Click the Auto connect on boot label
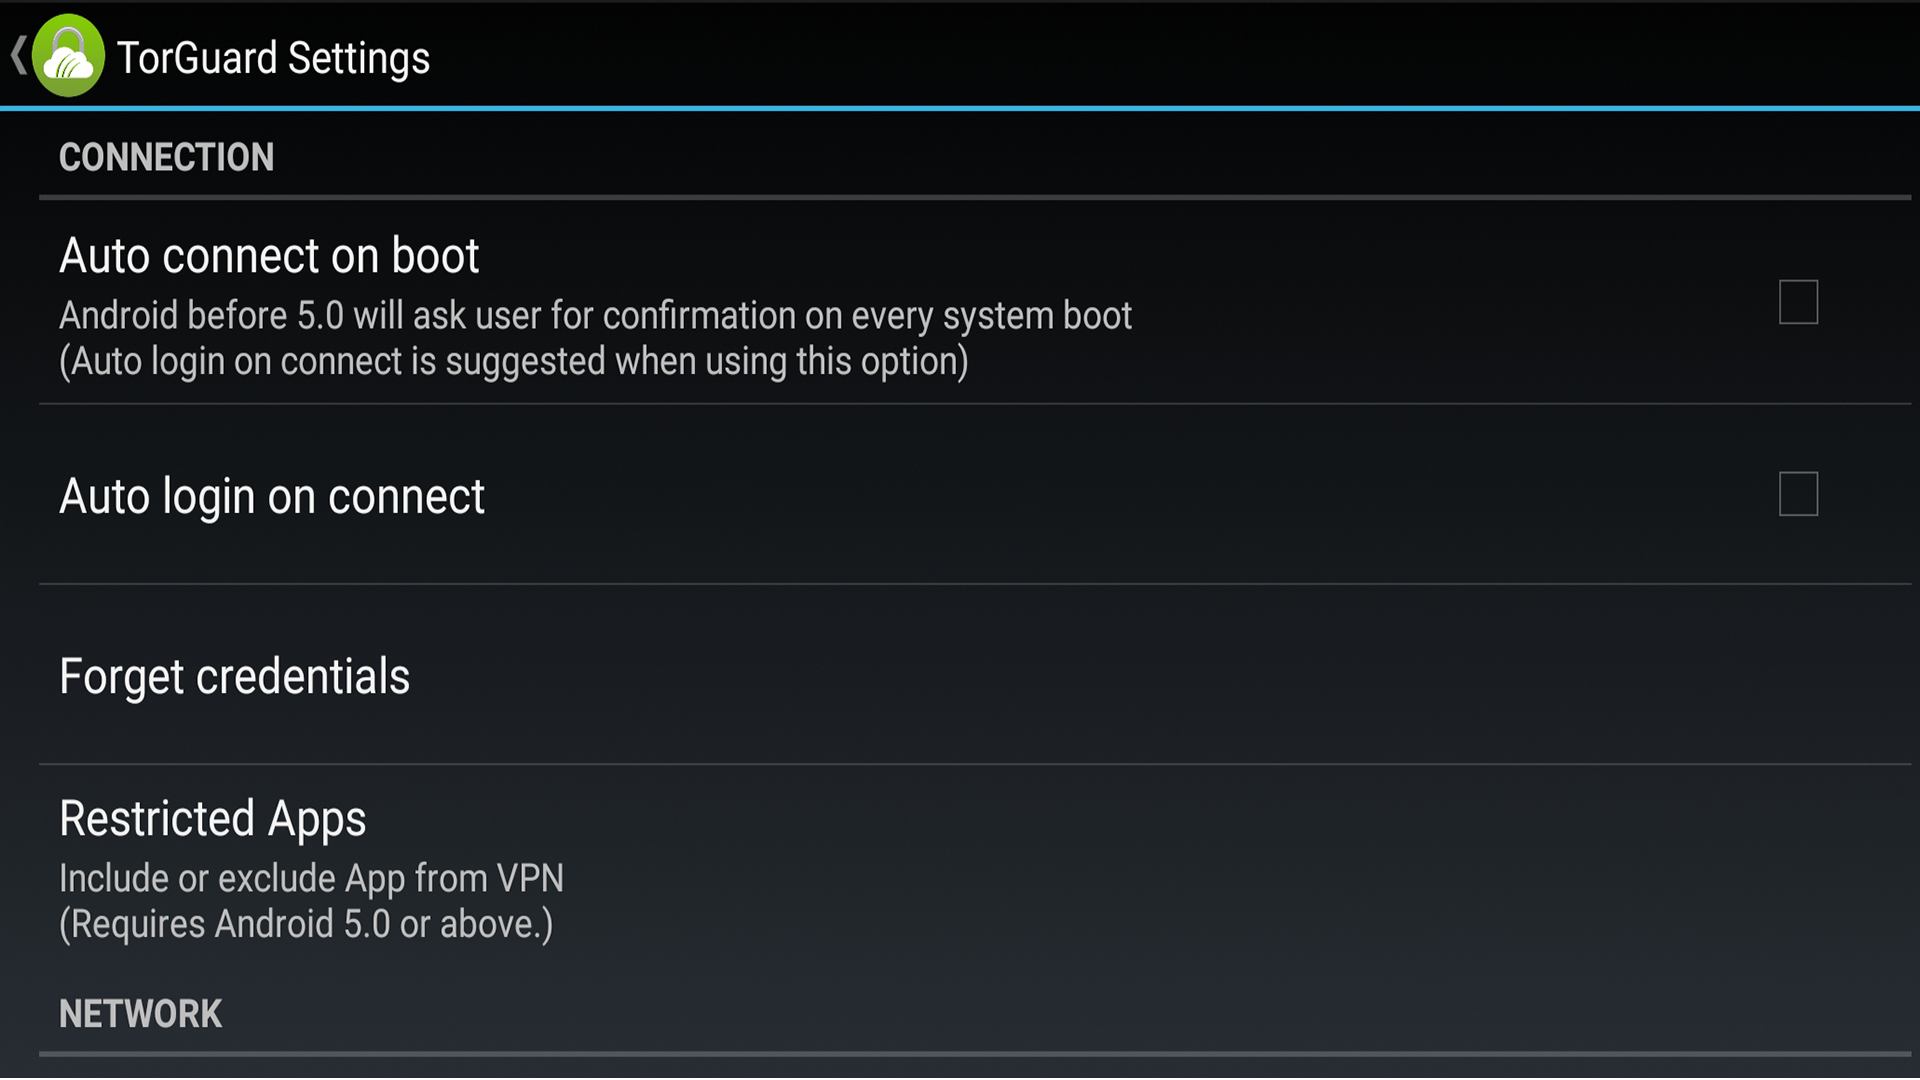1920x1080 pixels. tap(269, 256)
